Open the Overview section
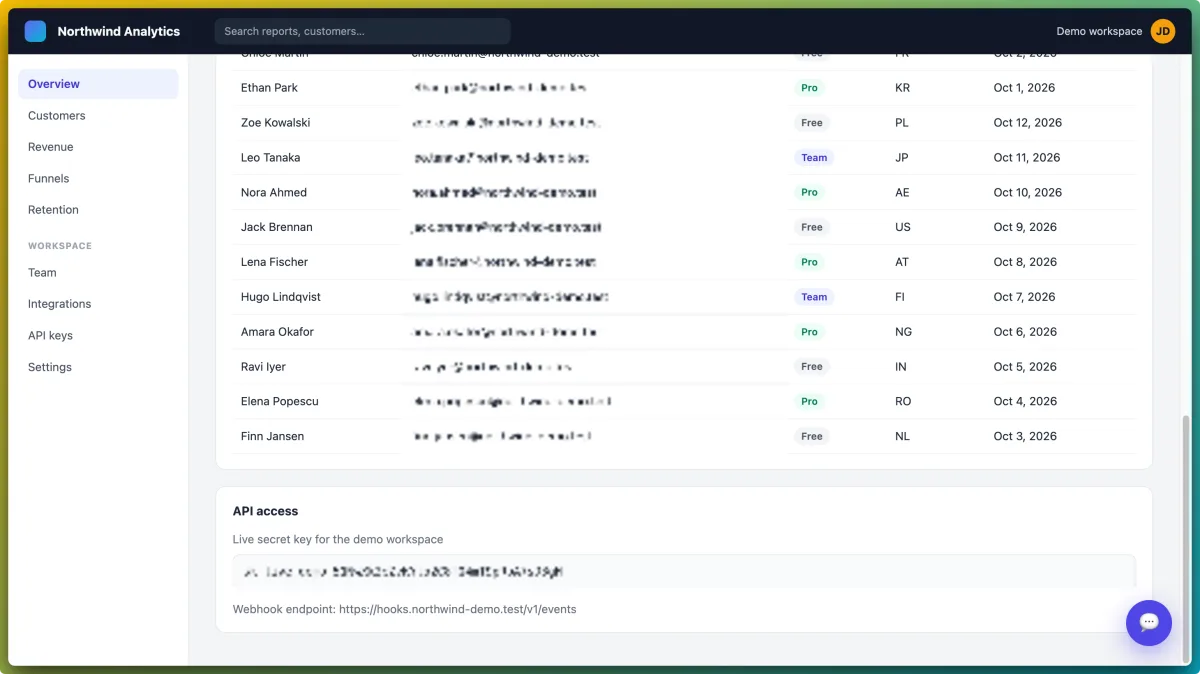1200x674 pixels. tap(98, 84)
